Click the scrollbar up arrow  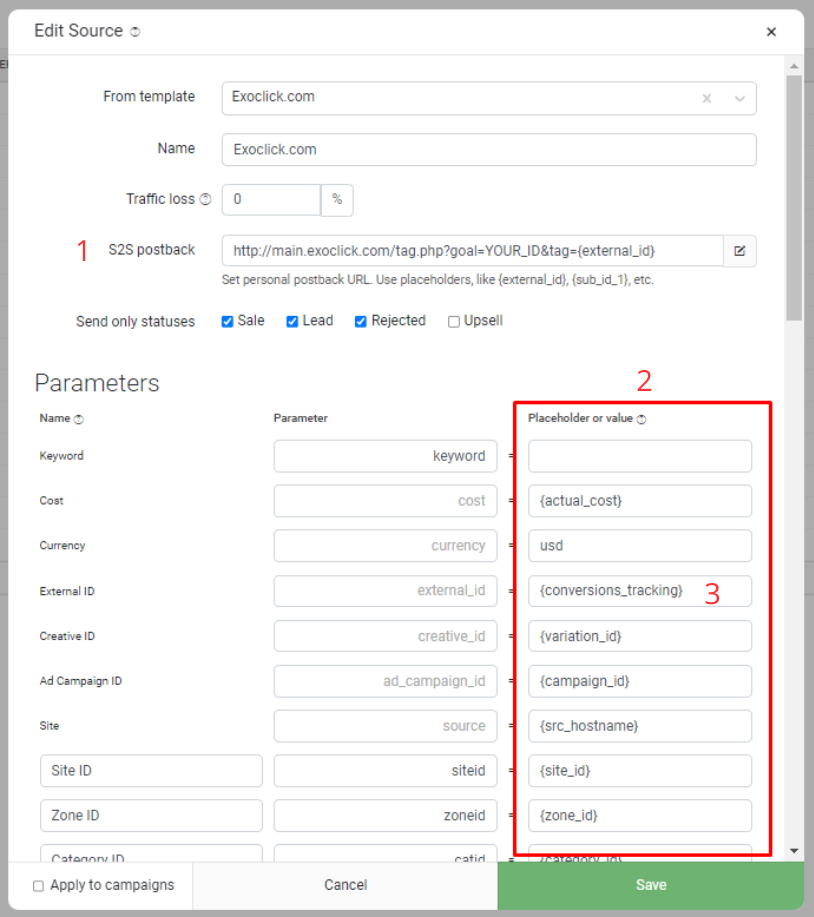coord(794,66)
